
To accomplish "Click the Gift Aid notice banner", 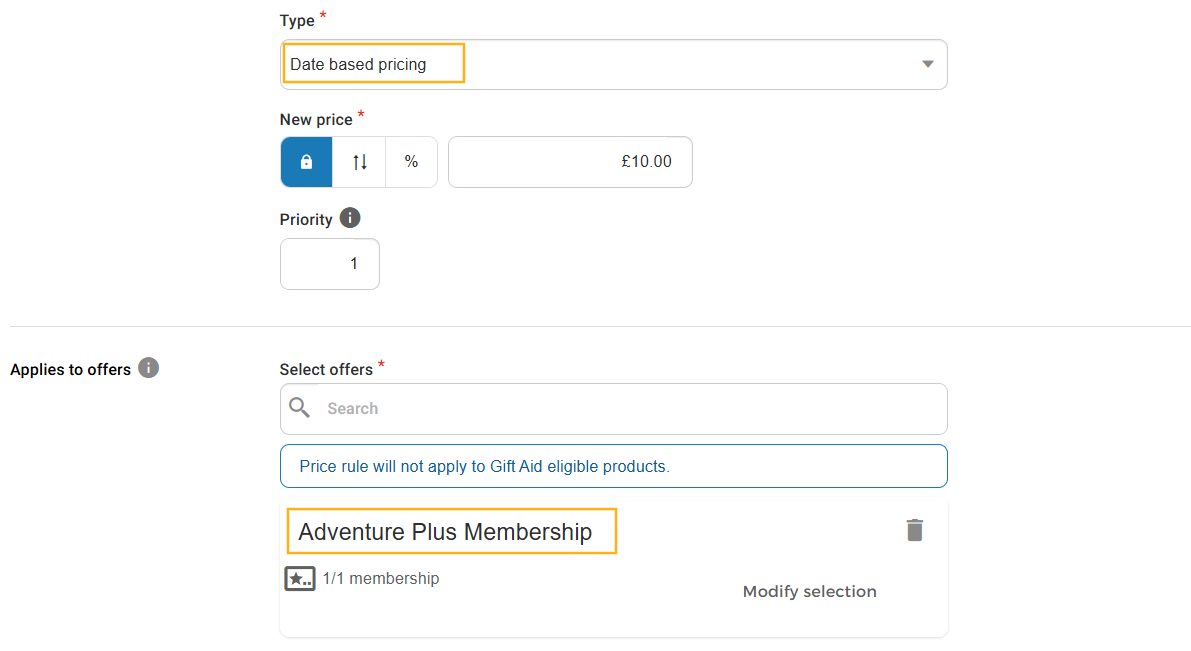I will click(x=614, y=466).
